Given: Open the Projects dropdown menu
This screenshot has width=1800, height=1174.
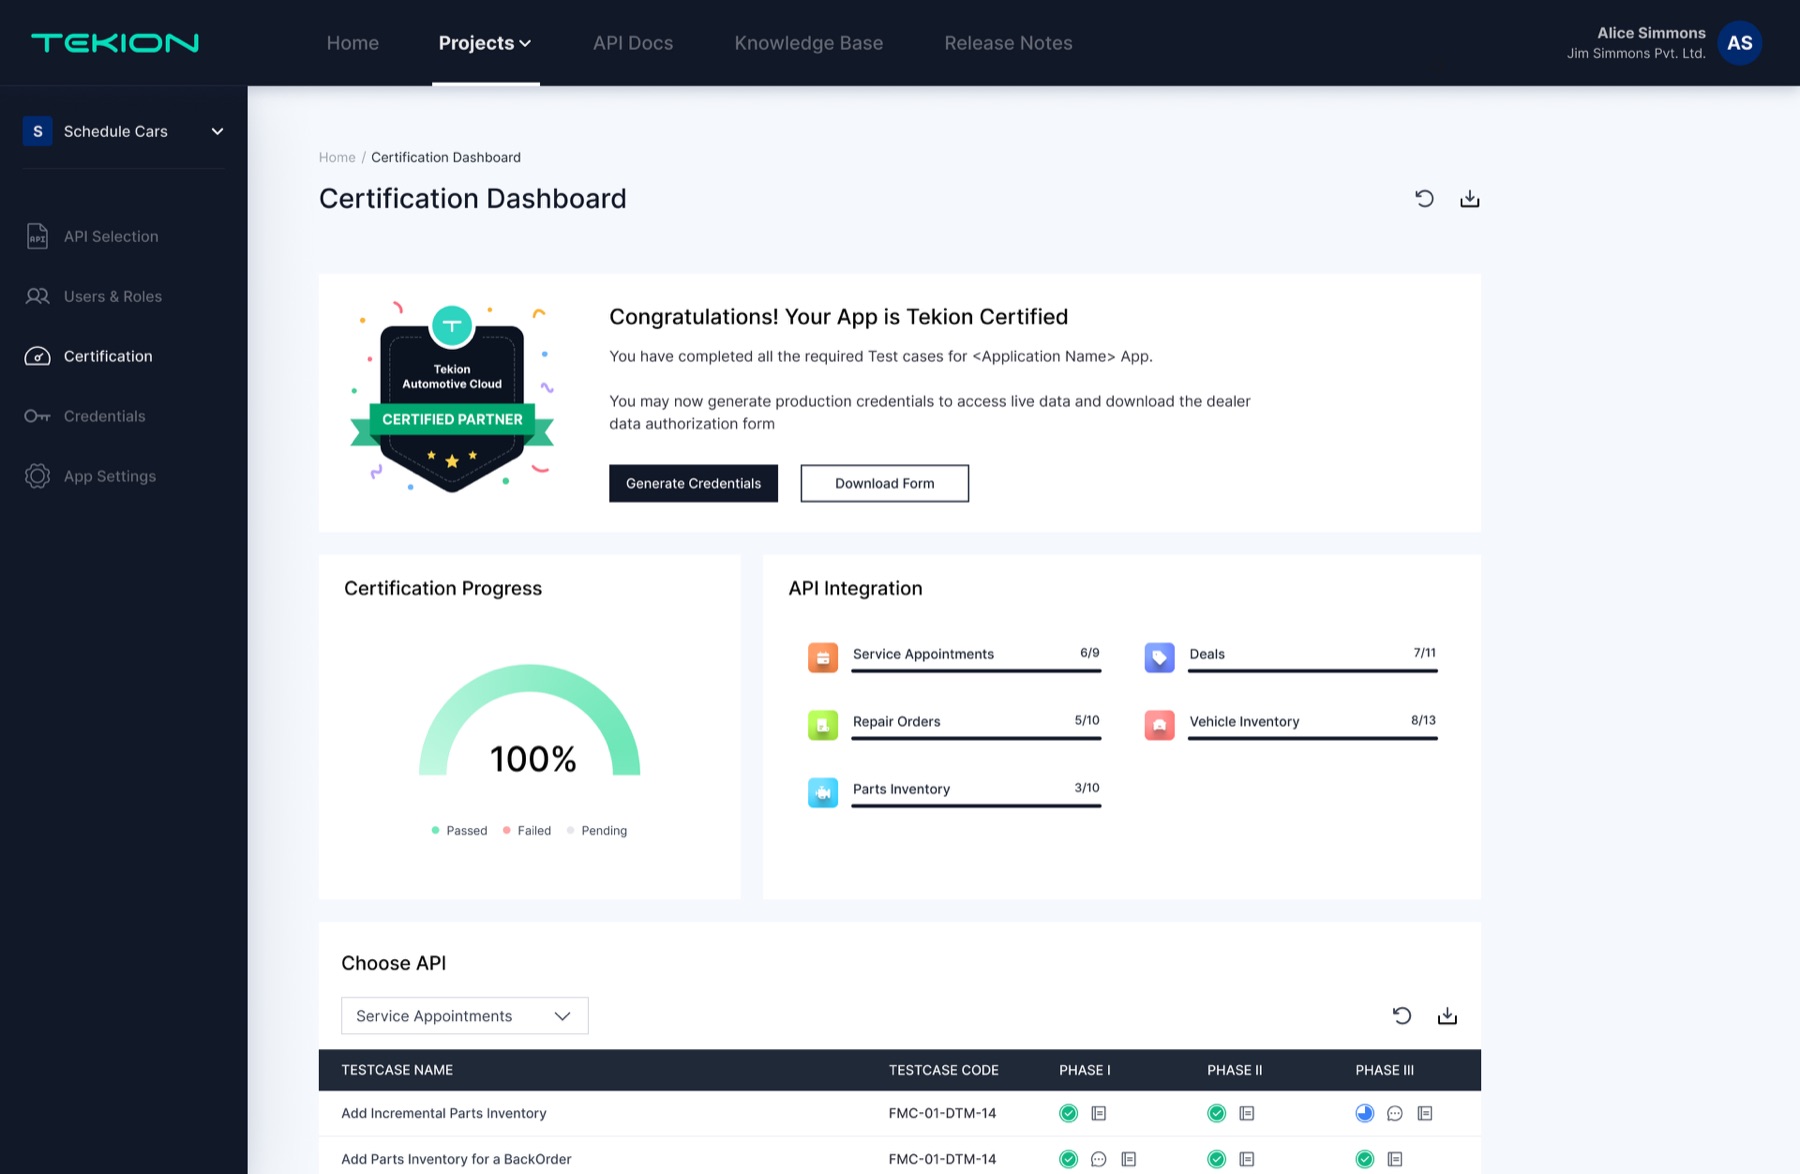Looking at the screenshot, I should pos(485,43).
